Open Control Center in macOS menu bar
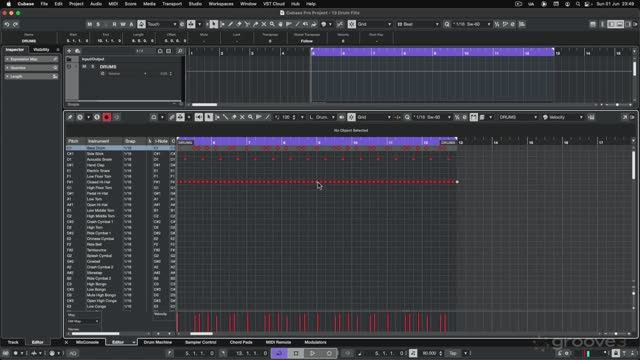The width and height of the screenshot is (640, 360). [x=587, y=4]
